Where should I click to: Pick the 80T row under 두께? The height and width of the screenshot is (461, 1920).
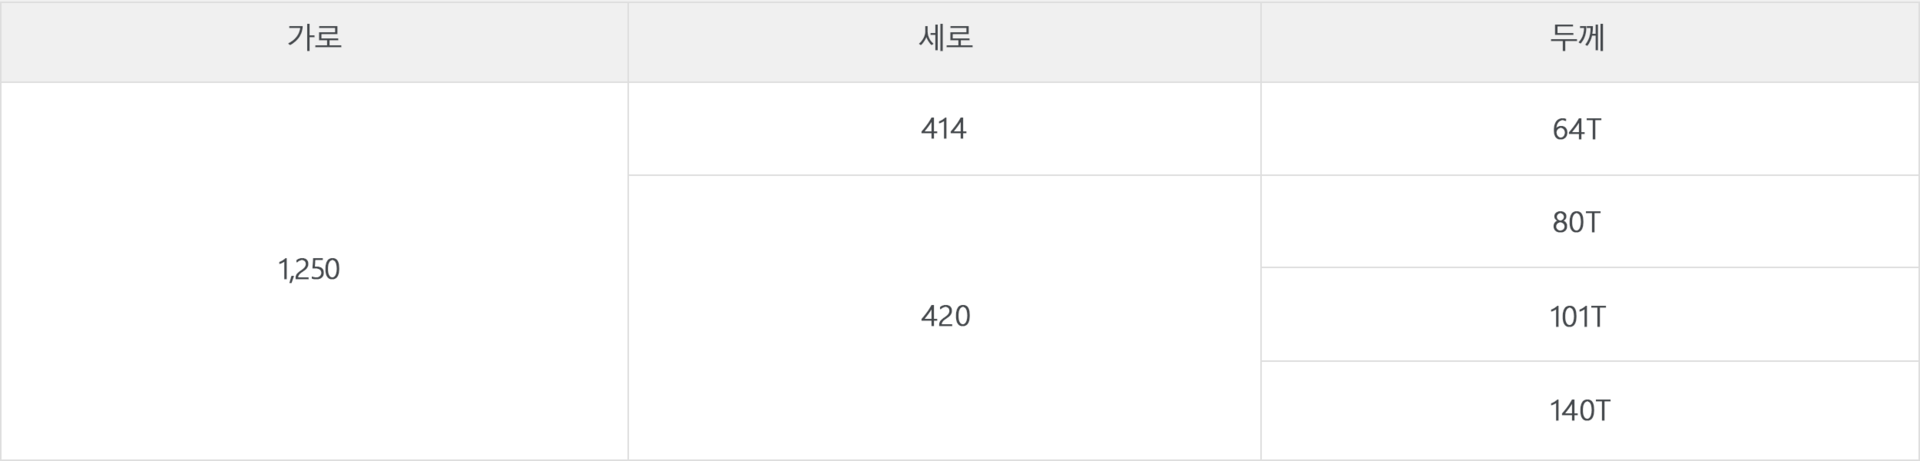(x=1577, y=222)
